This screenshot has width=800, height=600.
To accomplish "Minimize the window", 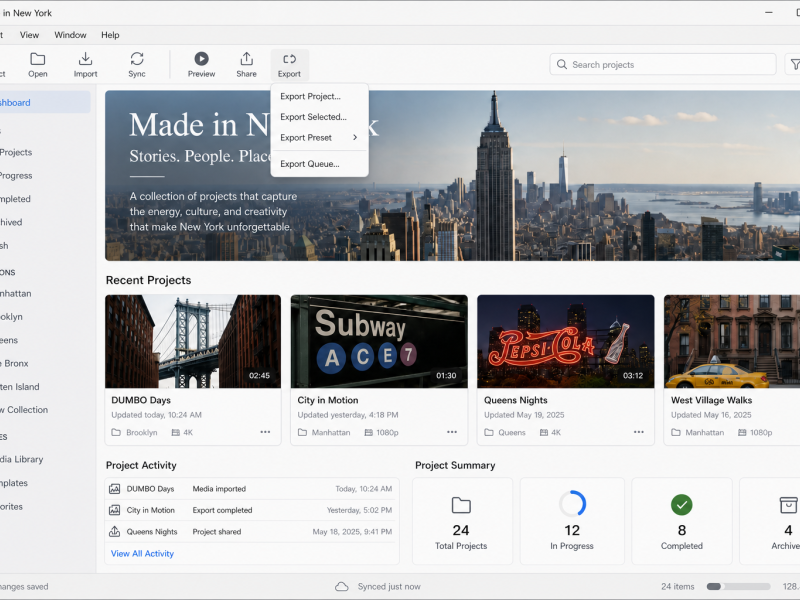I will pos(769,12).
